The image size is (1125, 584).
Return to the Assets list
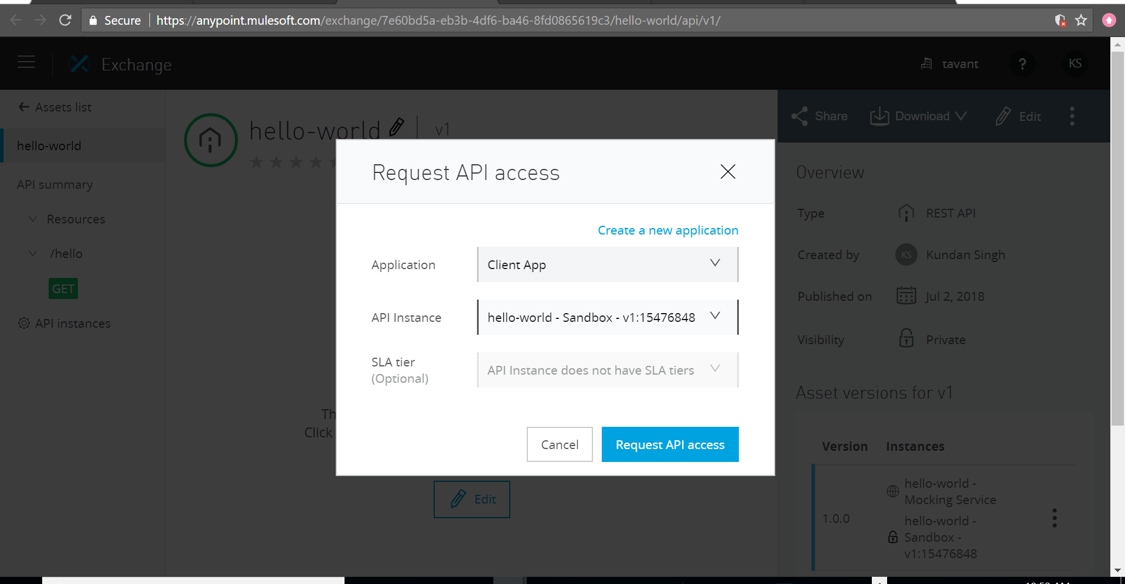[x=55, y=107]
